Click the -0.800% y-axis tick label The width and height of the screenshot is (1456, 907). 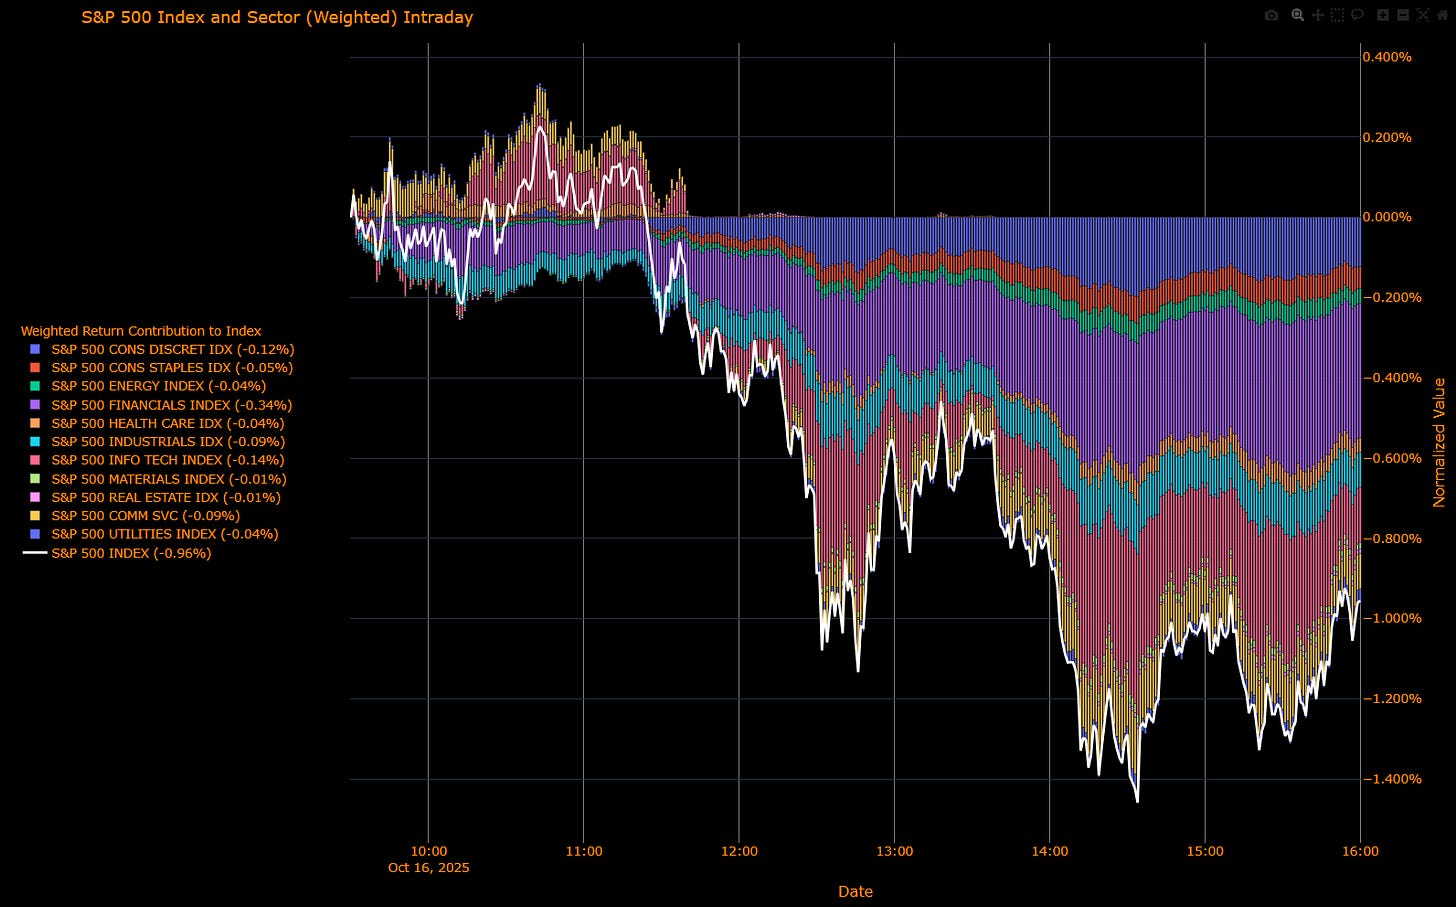click(1390, 538)
